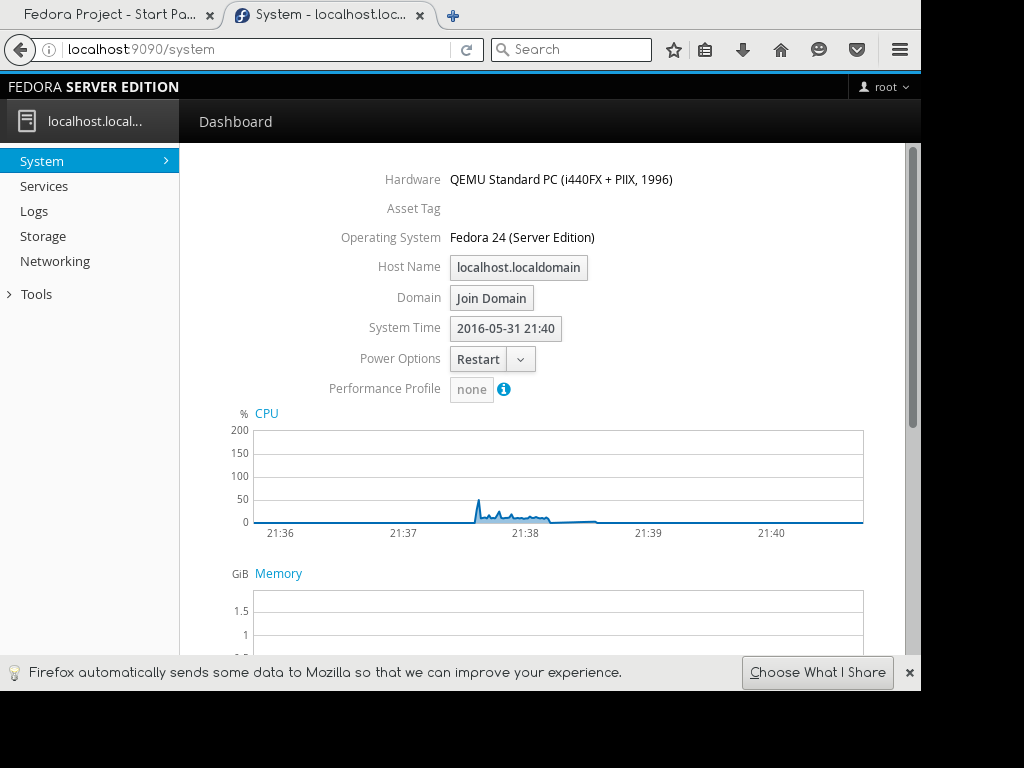Open the Dashboard view
The width and height of the screenshot is (1024, 768).
[x=236, y=122]
